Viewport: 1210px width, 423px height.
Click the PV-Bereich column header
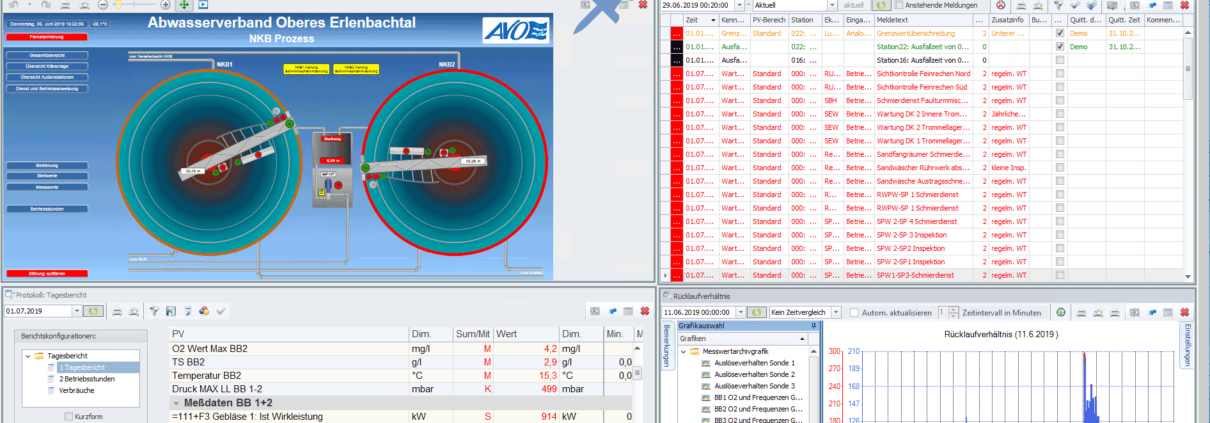[x=769, y=19]
